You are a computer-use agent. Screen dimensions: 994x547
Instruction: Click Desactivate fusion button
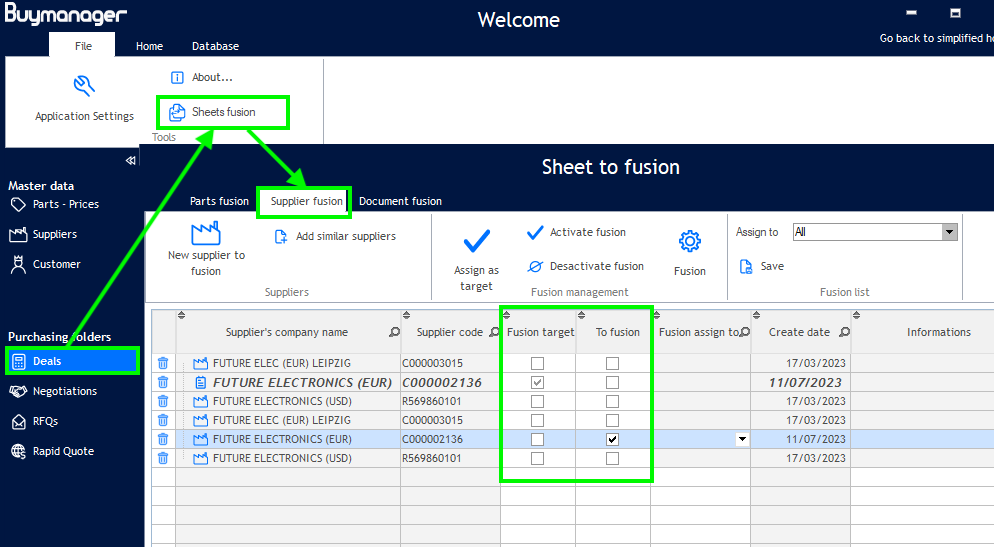point(585,266)
